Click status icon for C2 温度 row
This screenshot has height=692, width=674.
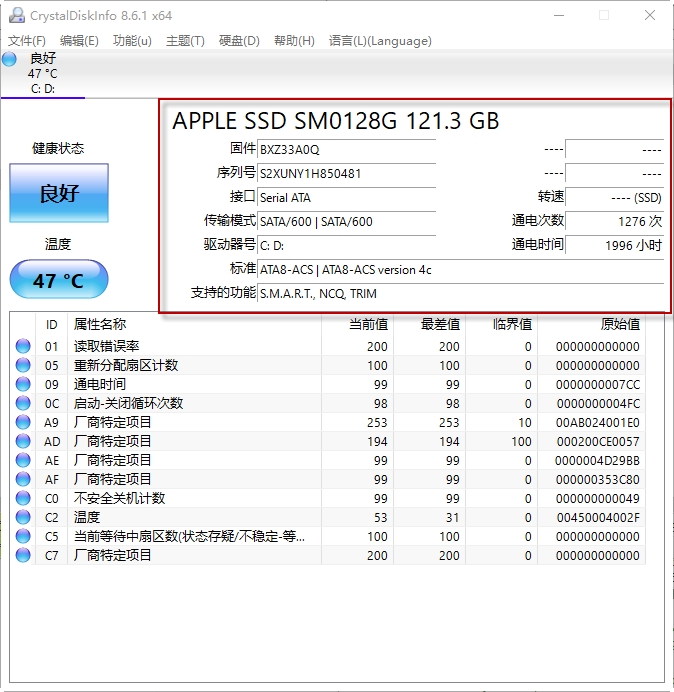tap(23, 517)
